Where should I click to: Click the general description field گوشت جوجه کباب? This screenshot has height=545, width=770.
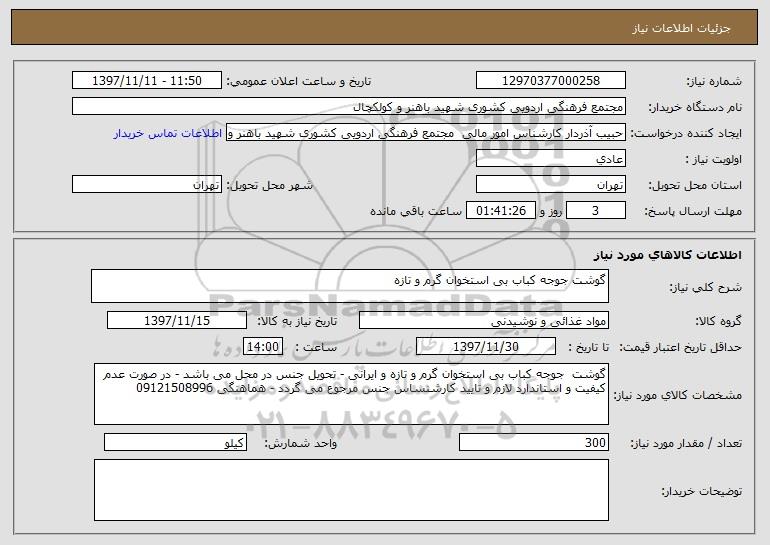click(x=350, y=286)
